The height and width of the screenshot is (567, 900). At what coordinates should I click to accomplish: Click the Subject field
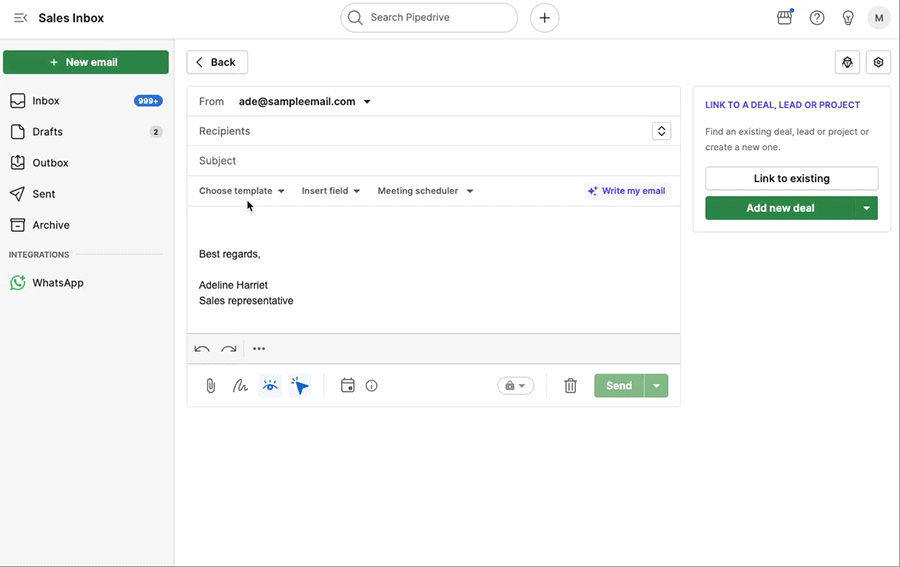point(433,161)
